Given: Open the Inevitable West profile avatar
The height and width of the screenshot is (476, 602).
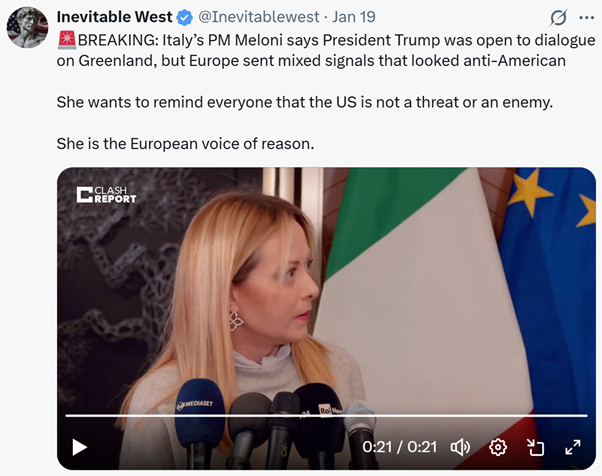Looking at the screenshot, I should pyautogui.click(x=27, y=27).
